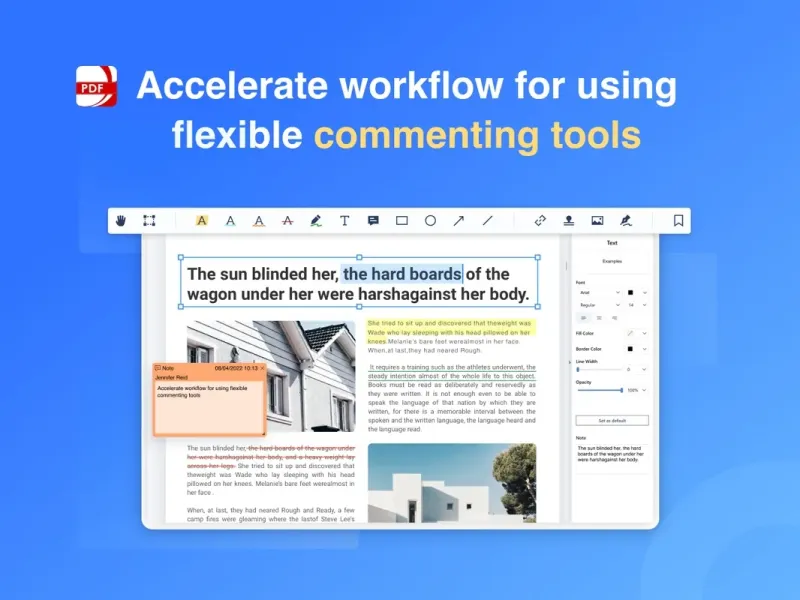Click the Opacity slider
This screenshot has height=600, width=800.
tap(600, 390)
